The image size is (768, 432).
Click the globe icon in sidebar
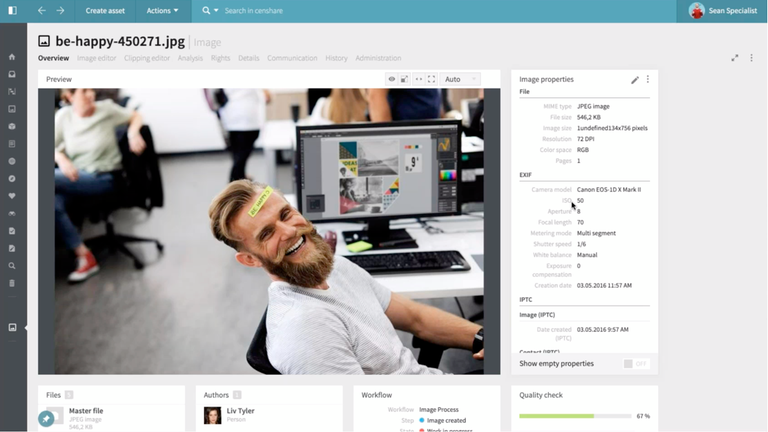pos(12,161)
